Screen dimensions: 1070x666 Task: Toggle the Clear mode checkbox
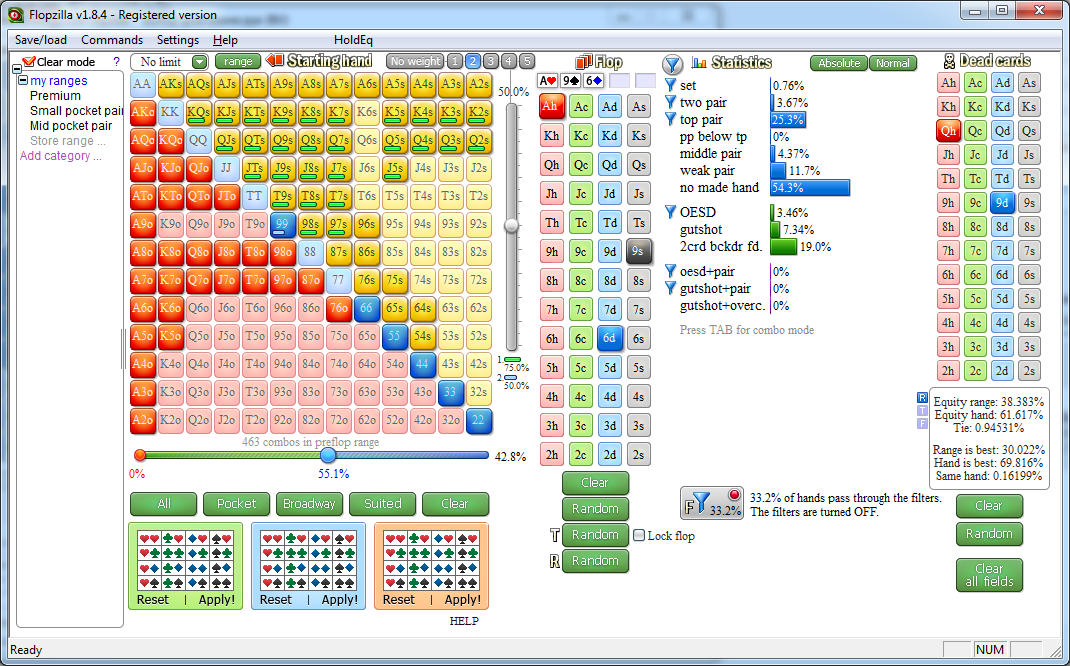click(x=29, y=61)
